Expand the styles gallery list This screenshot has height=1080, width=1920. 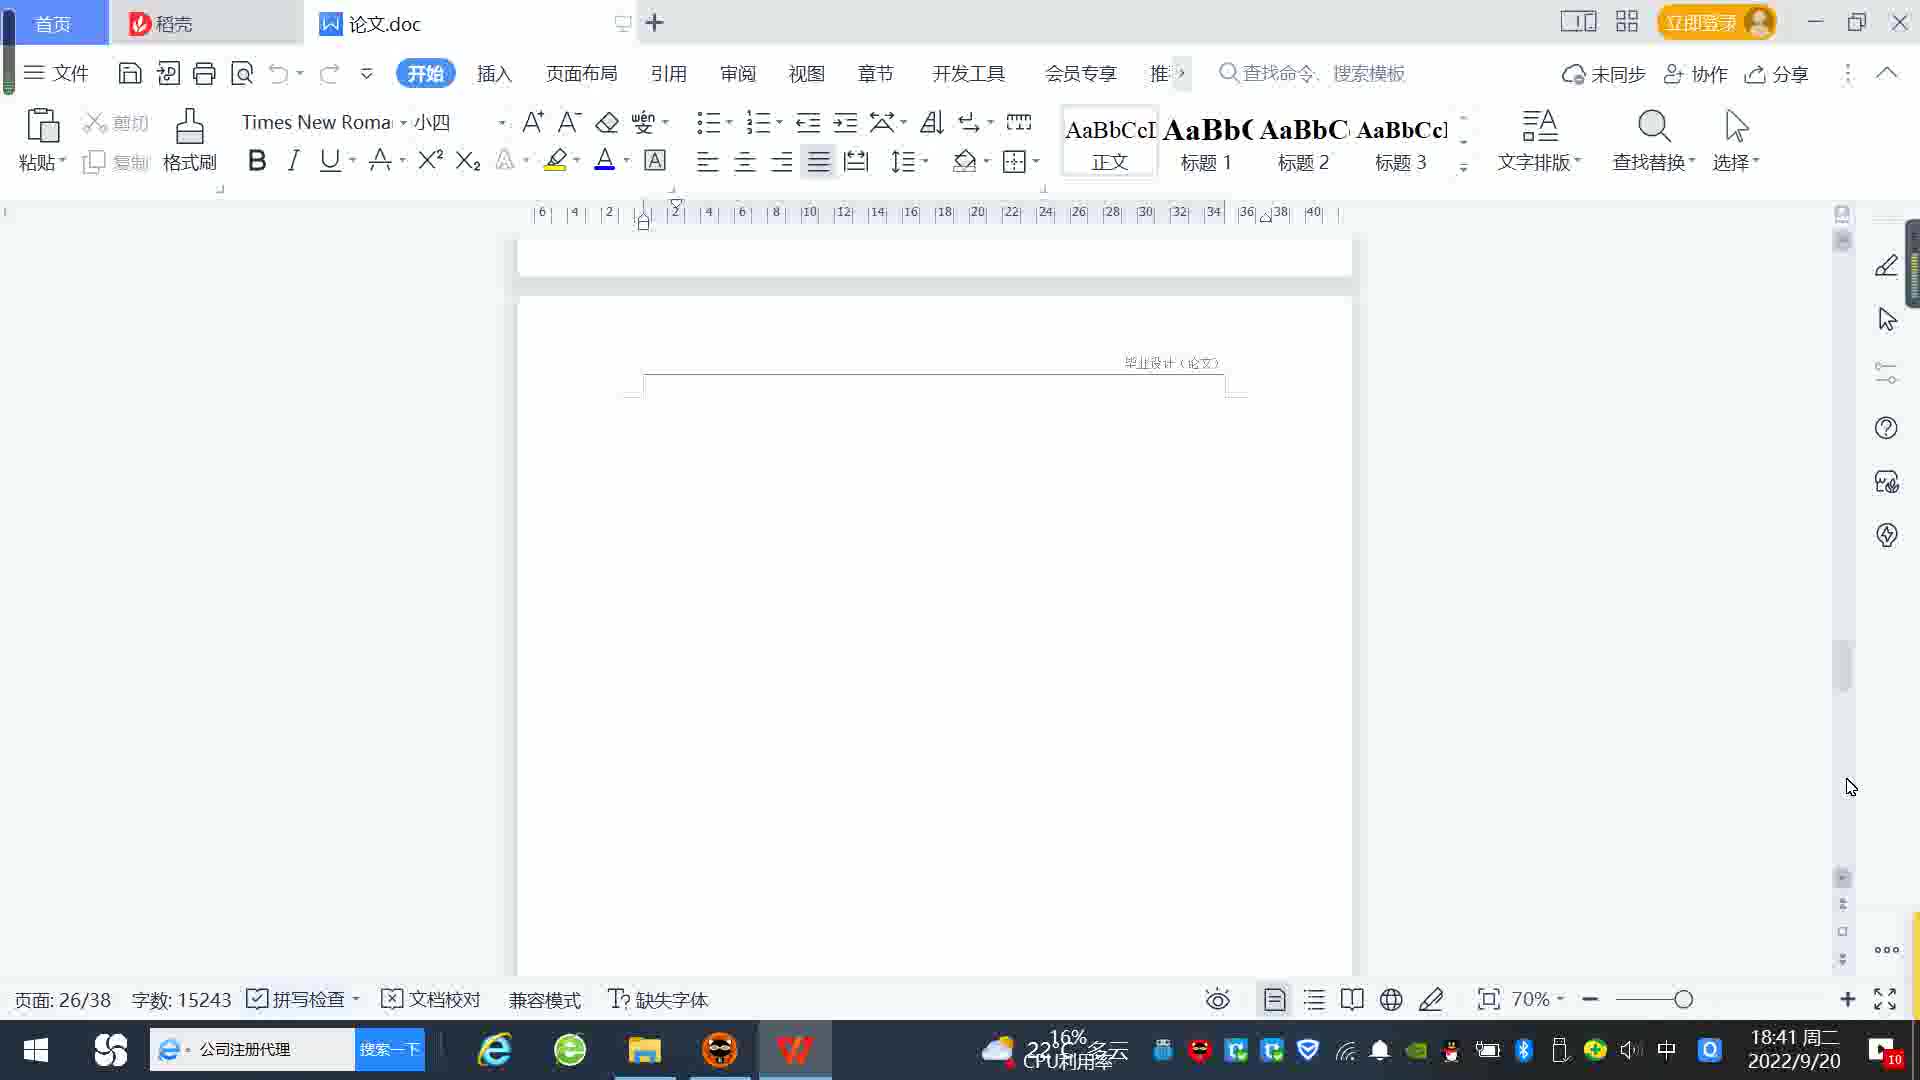[1463, 169]
